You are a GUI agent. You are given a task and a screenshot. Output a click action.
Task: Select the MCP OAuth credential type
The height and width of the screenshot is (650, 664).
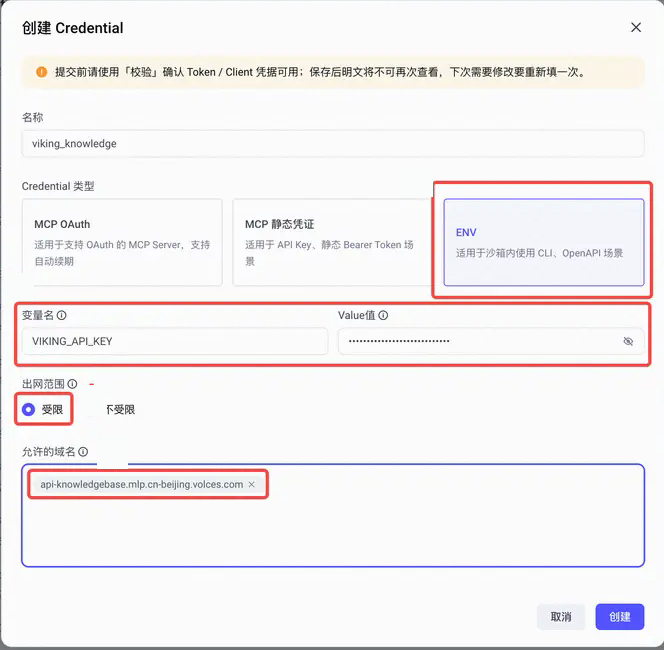[122, 242]
